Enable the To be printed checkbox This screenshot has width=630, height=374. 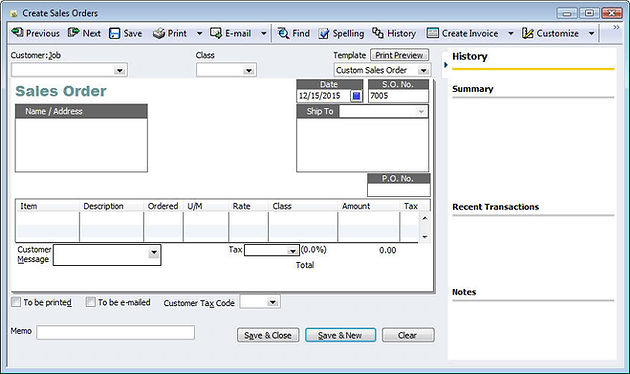point(16,302)
